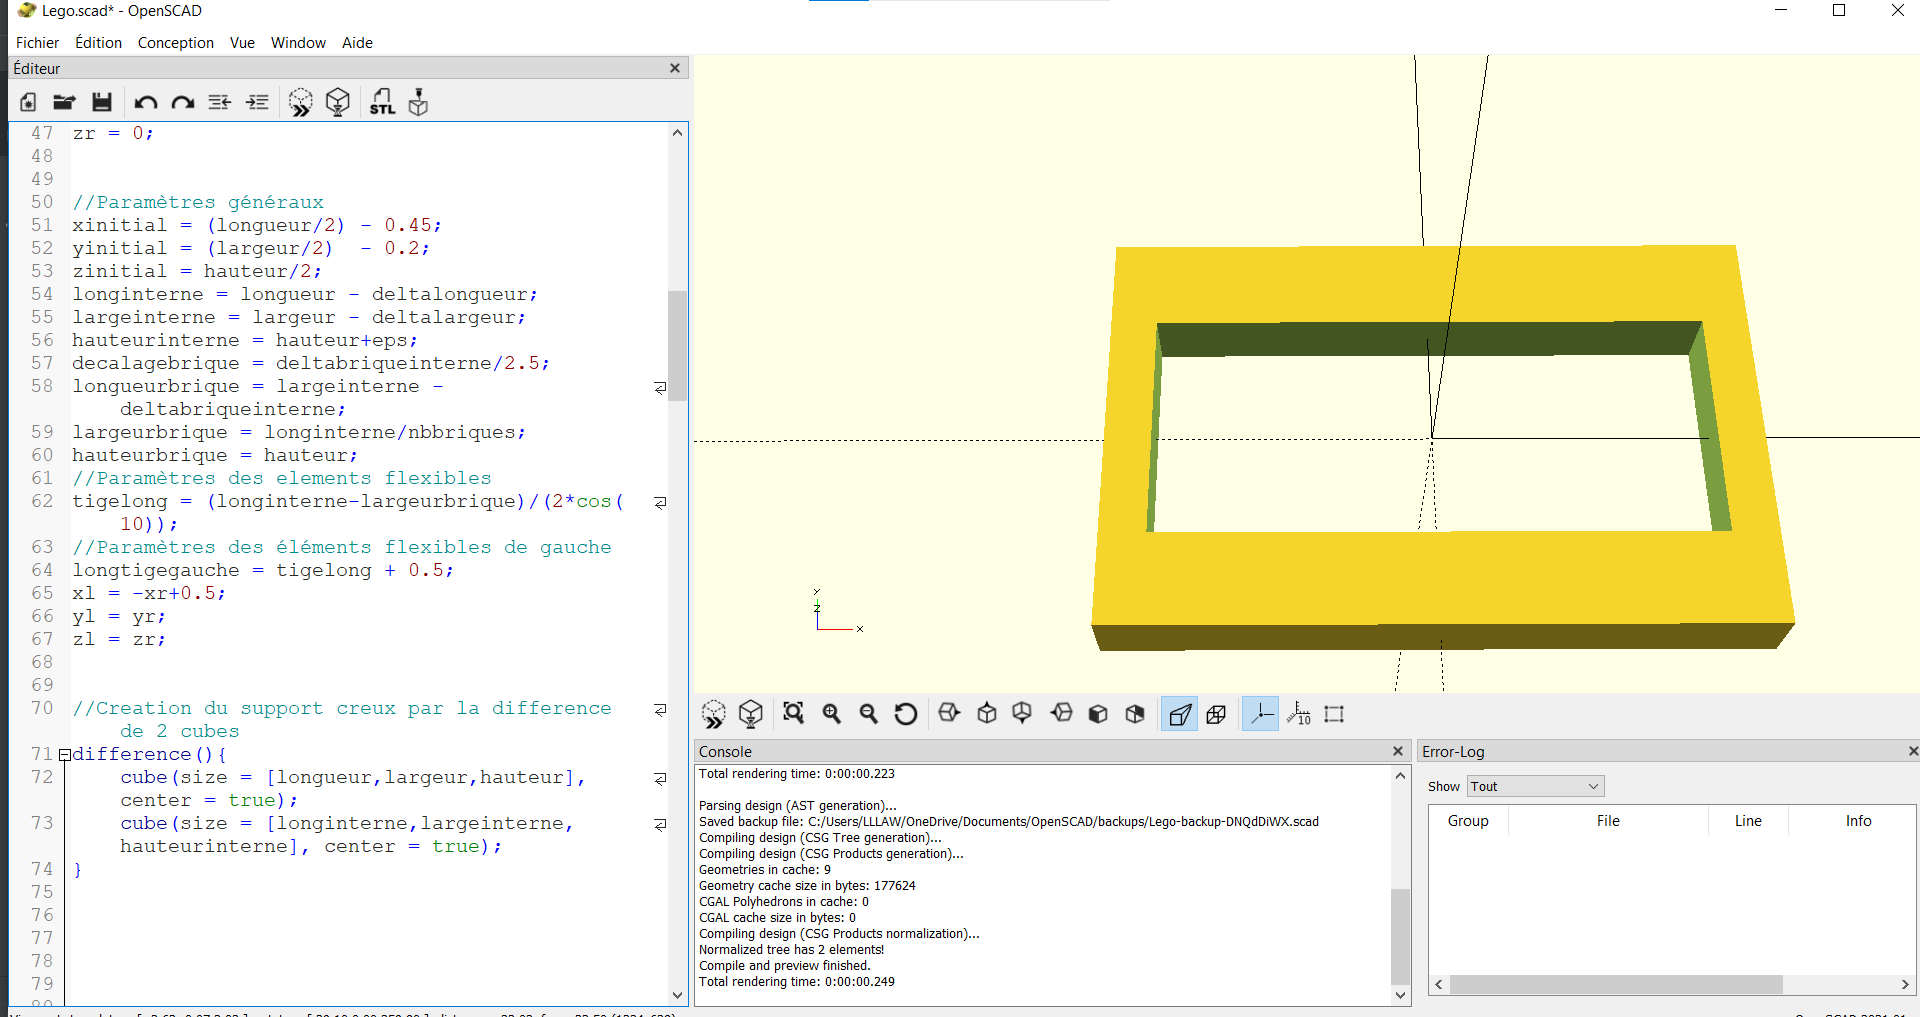Preview the design from editor toolbar
This screenshot has height=1017, width=1920.
(x=300, y=102)
